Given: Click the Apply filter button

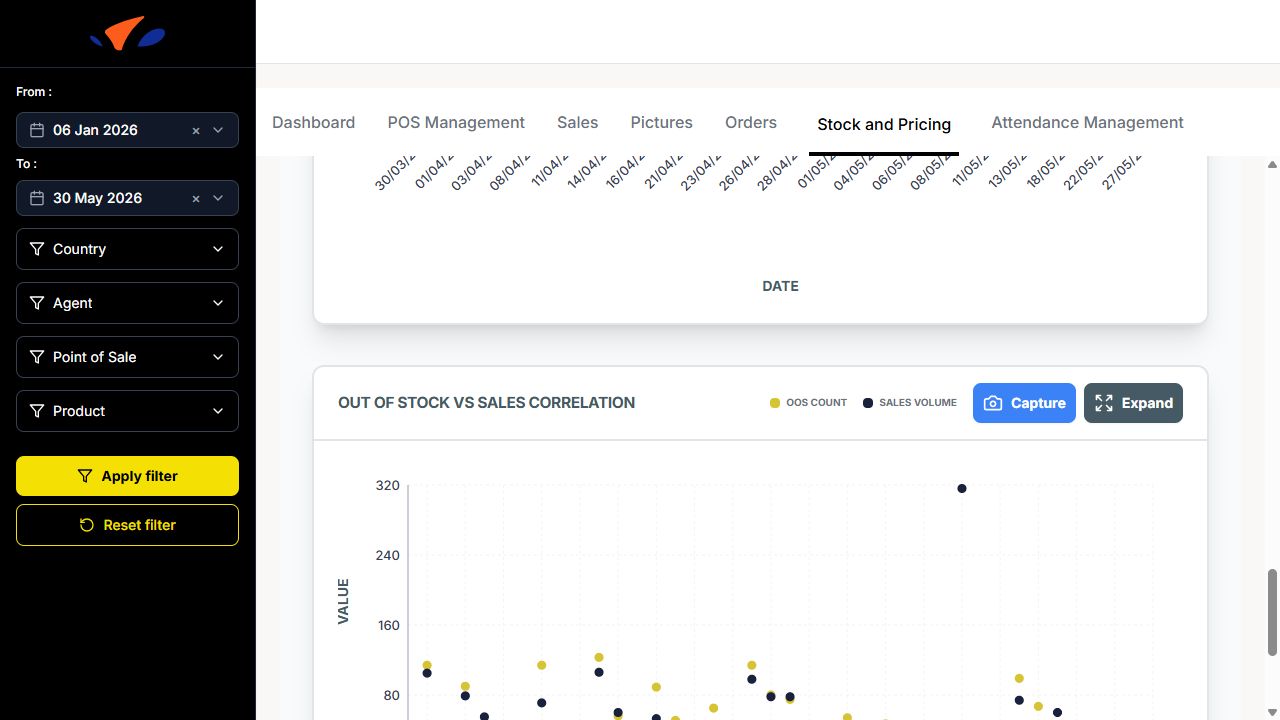Looking at the screenshot, I should point(127,476).
